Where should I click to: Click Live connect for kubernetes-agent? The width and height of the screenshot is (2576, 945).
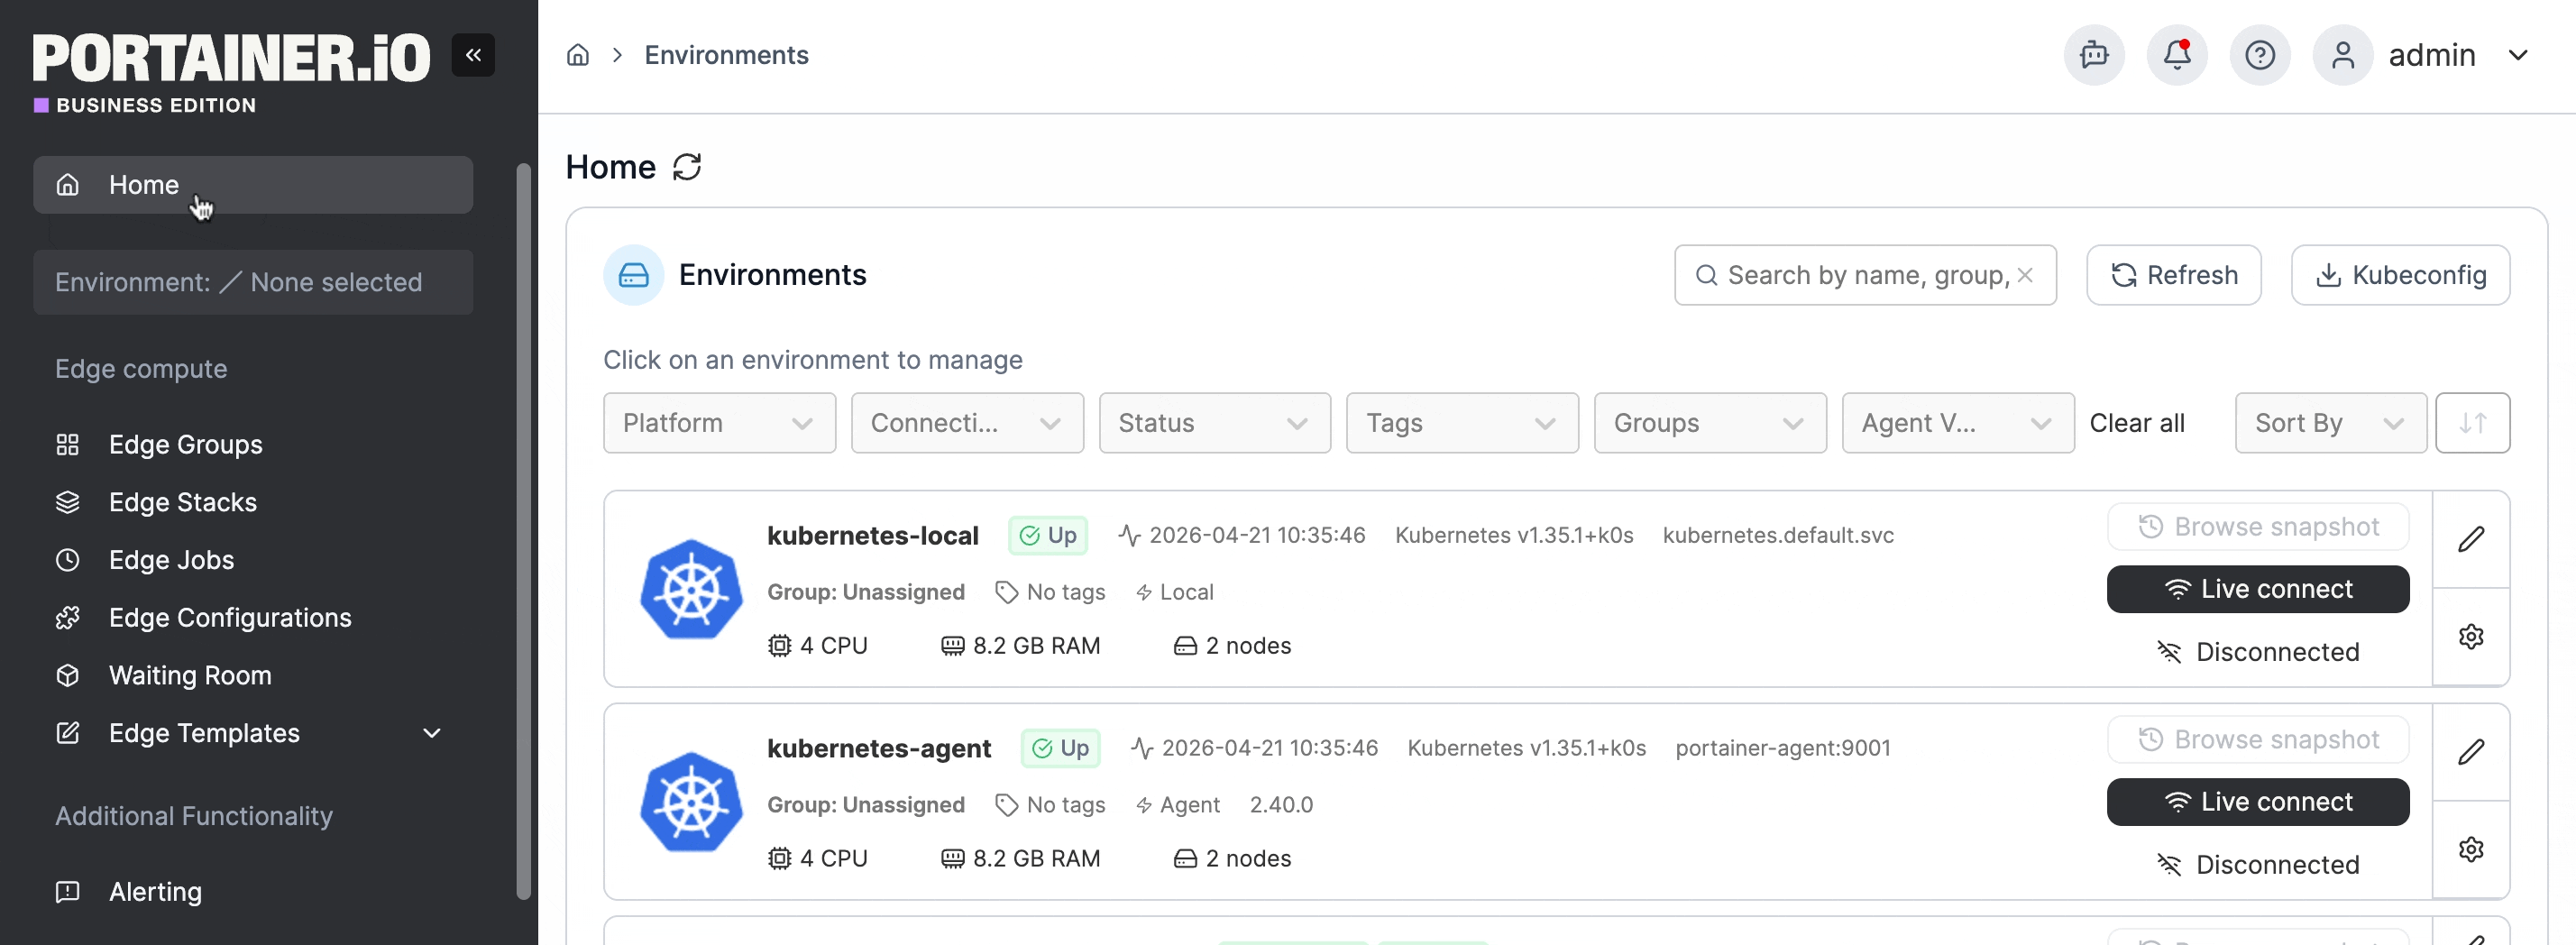point(2258,802)
